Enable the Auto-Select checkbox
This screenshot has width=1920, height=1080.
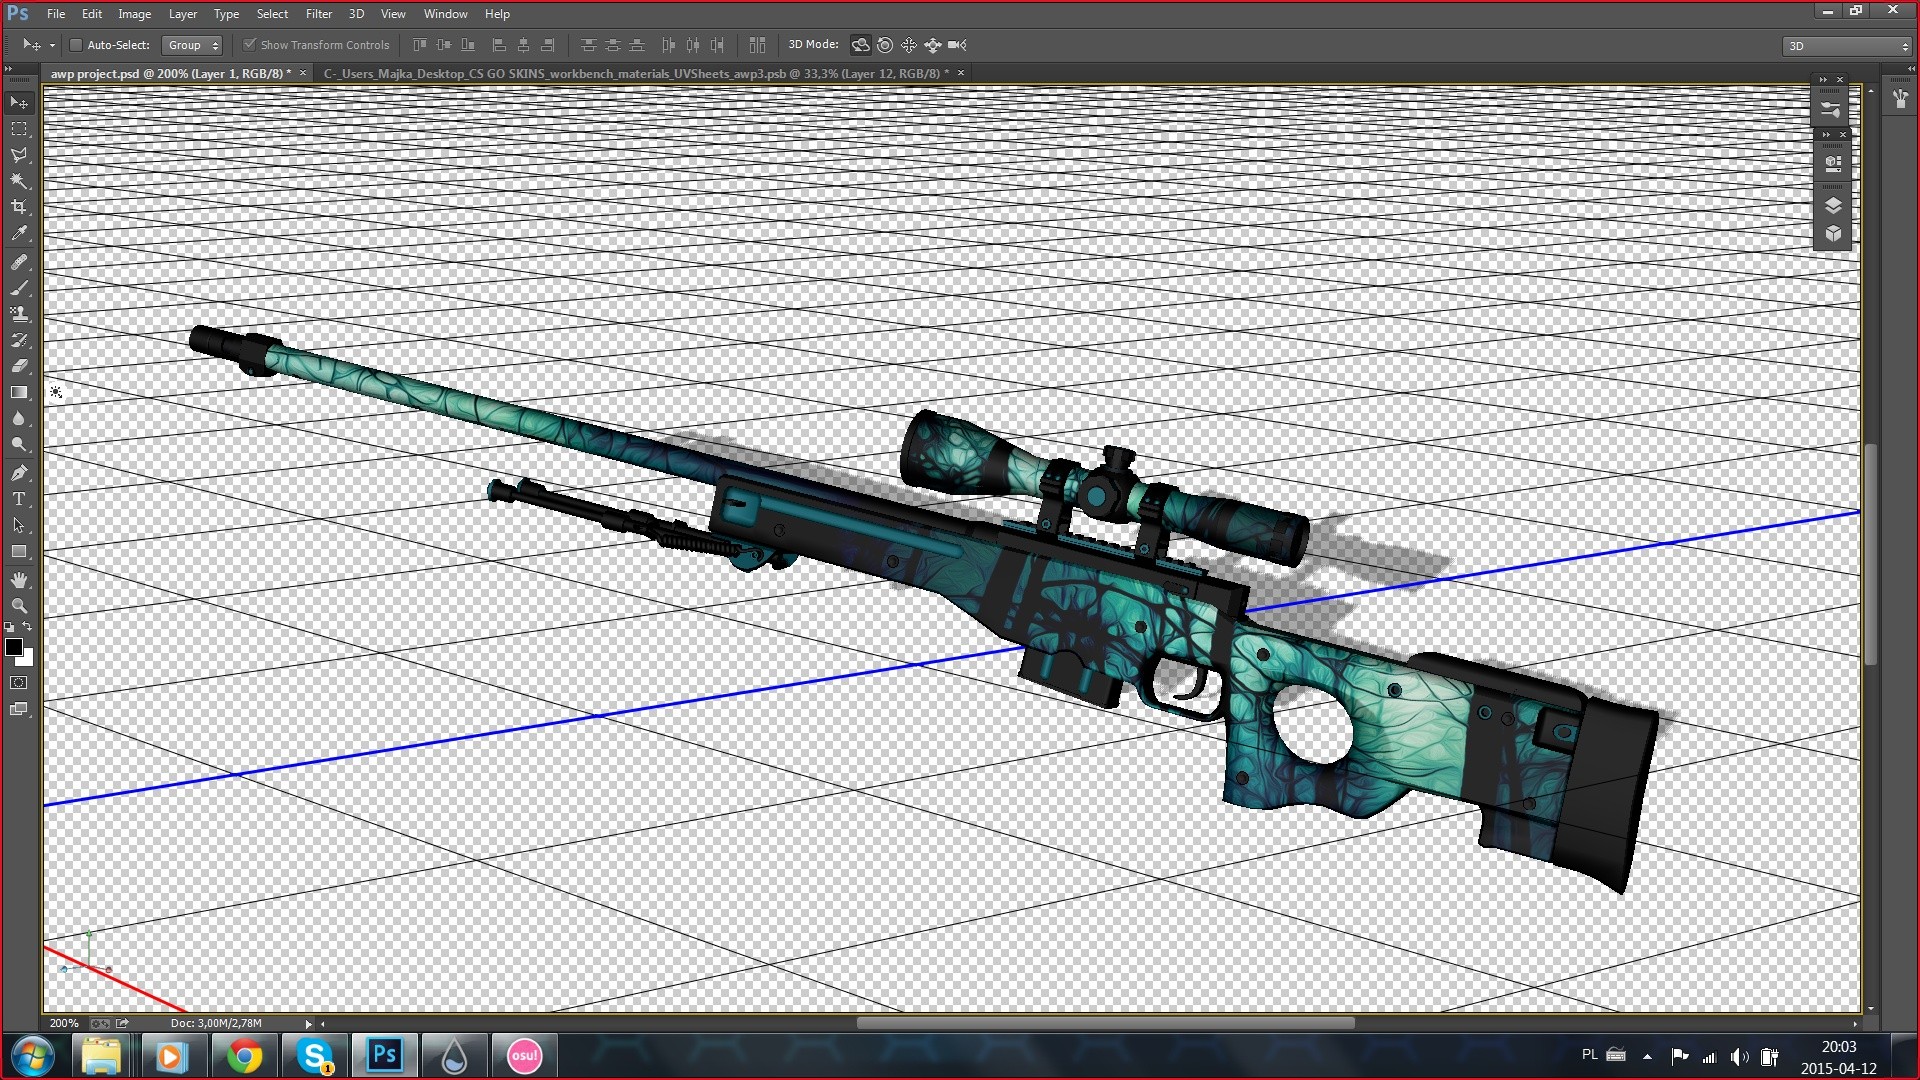pos(75,45)
